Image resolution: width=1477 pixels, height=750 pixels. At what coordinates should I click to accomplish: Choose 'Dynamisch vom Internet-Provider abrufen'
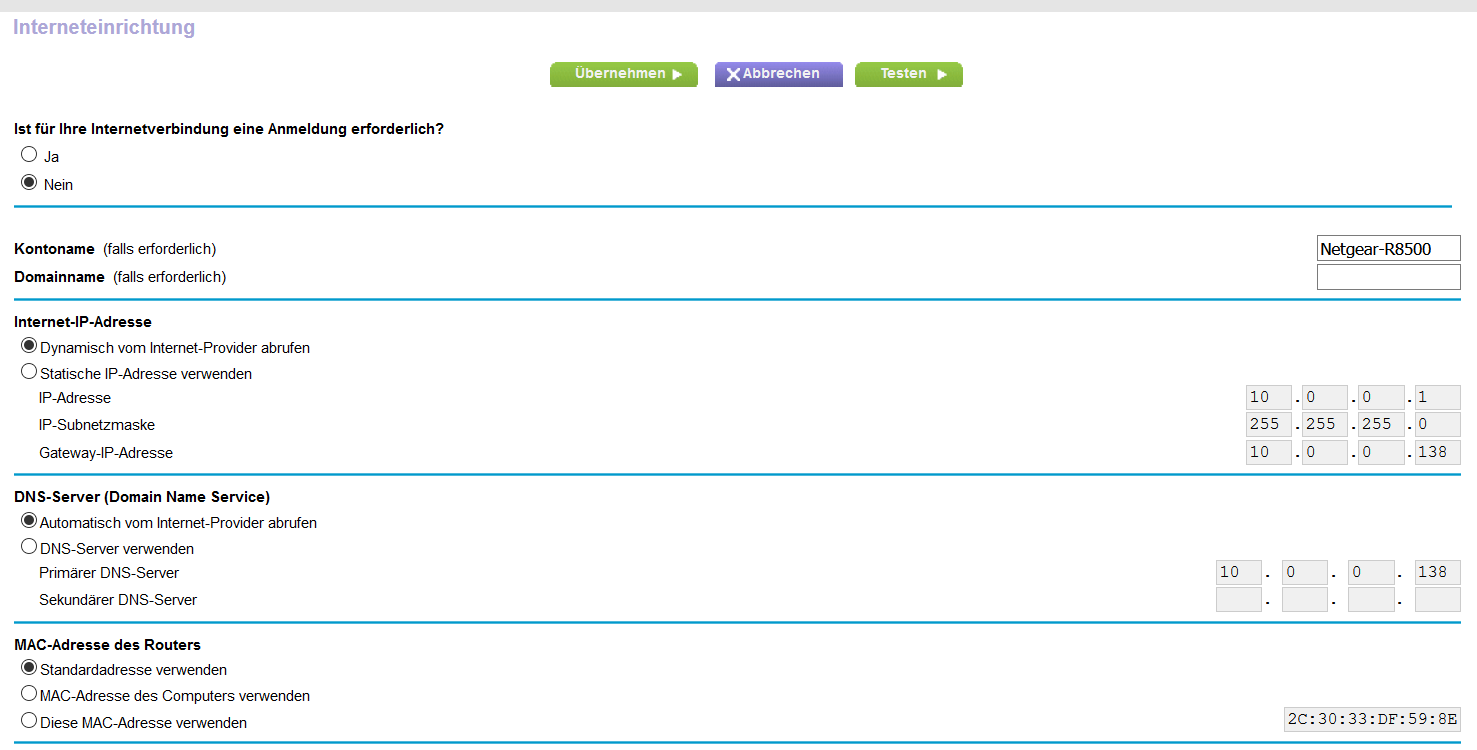click(x=29, y=346)
